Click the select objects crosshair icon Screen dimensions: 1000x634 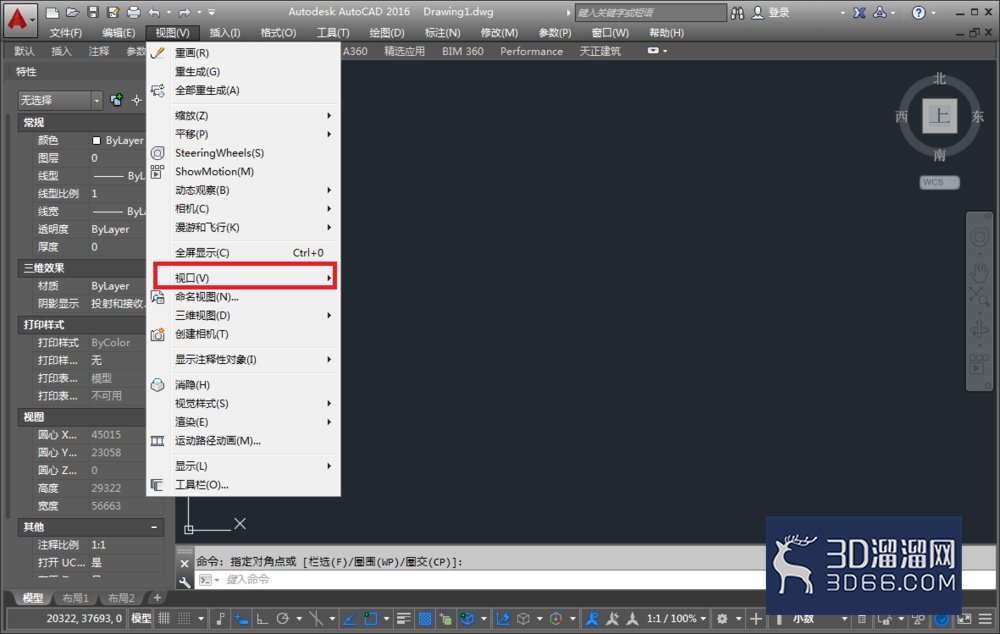136,100
